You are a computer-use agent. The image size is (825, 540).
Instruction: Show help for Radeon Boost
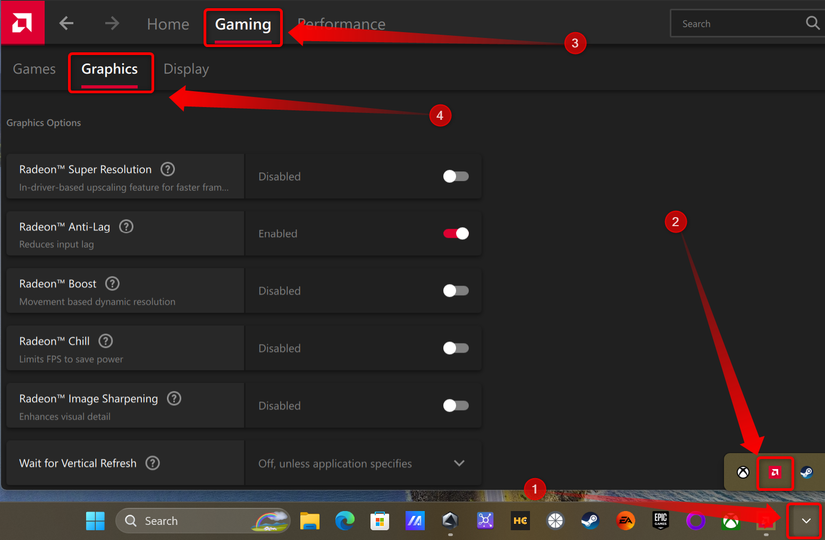pos(112,284)
